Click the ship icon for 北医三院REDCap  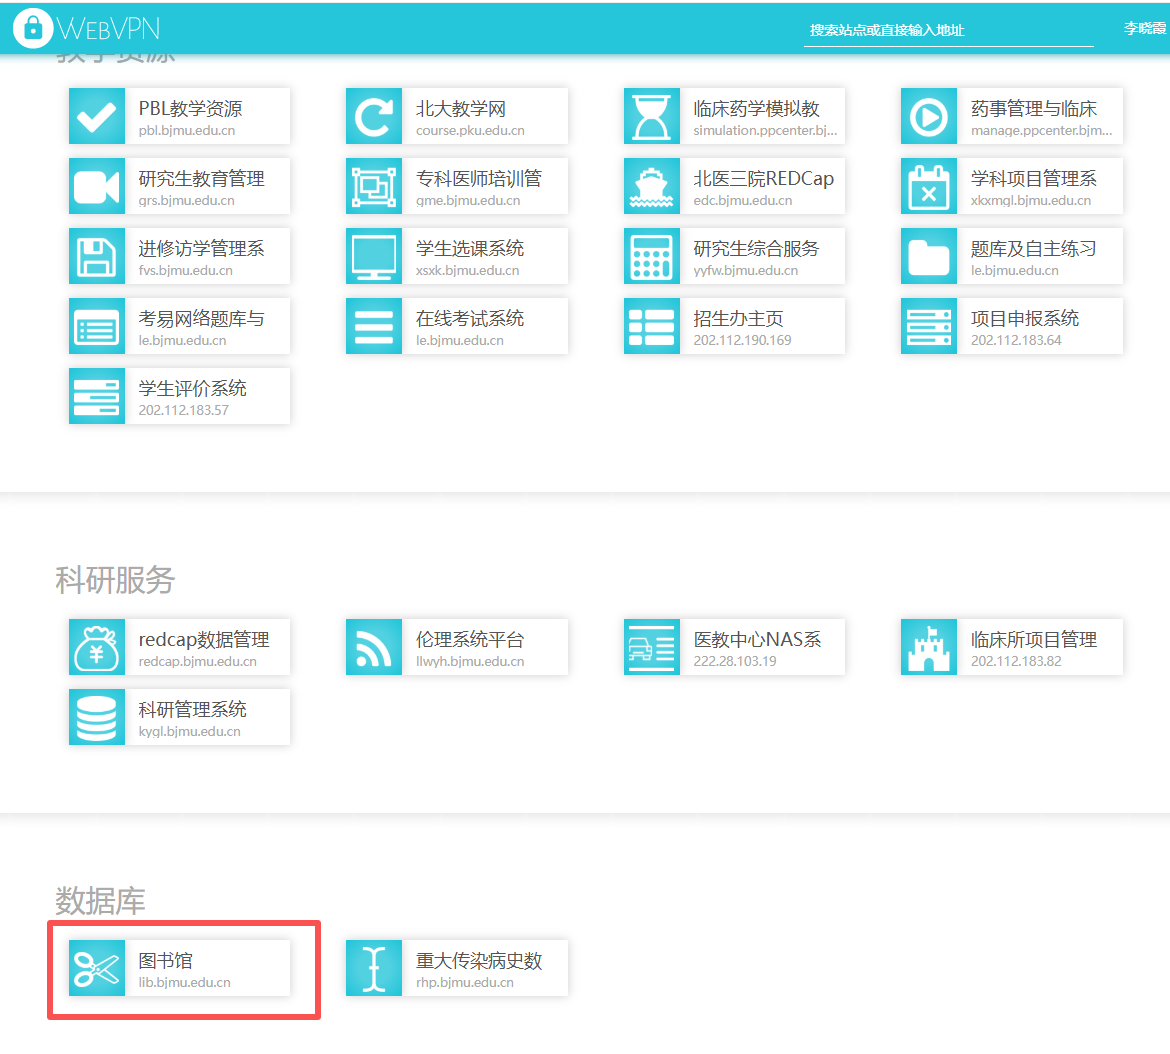pyautogui.click(x=652, y=187)
